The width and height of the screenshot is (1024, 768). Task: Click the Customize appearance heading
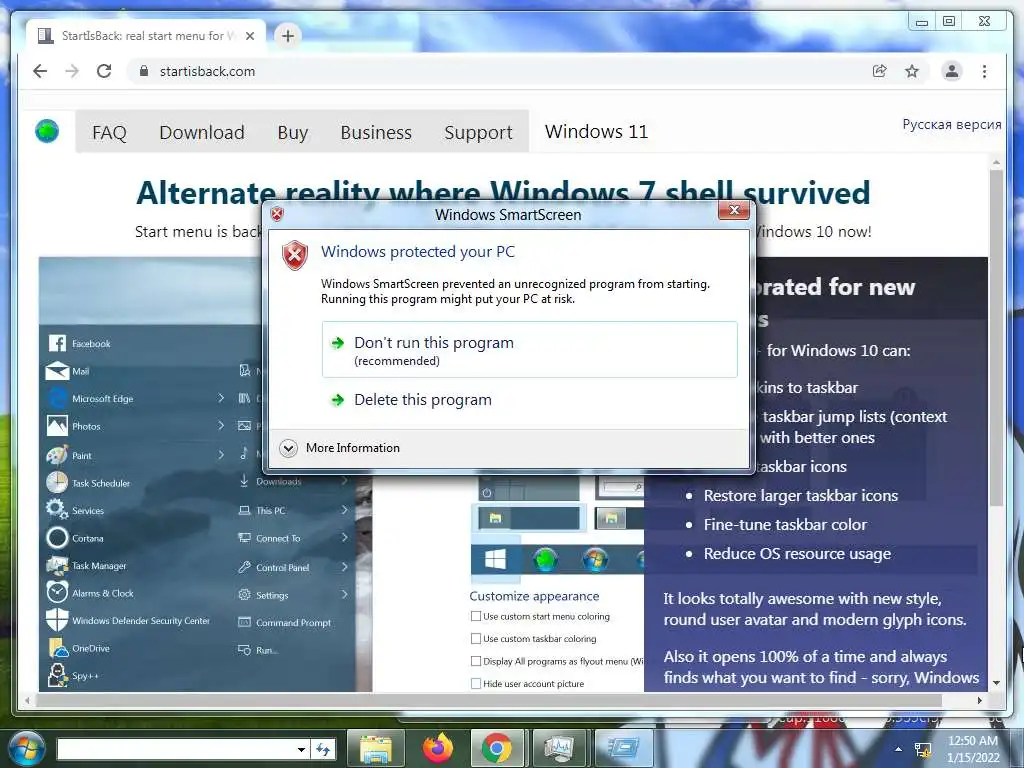[534, 596]
